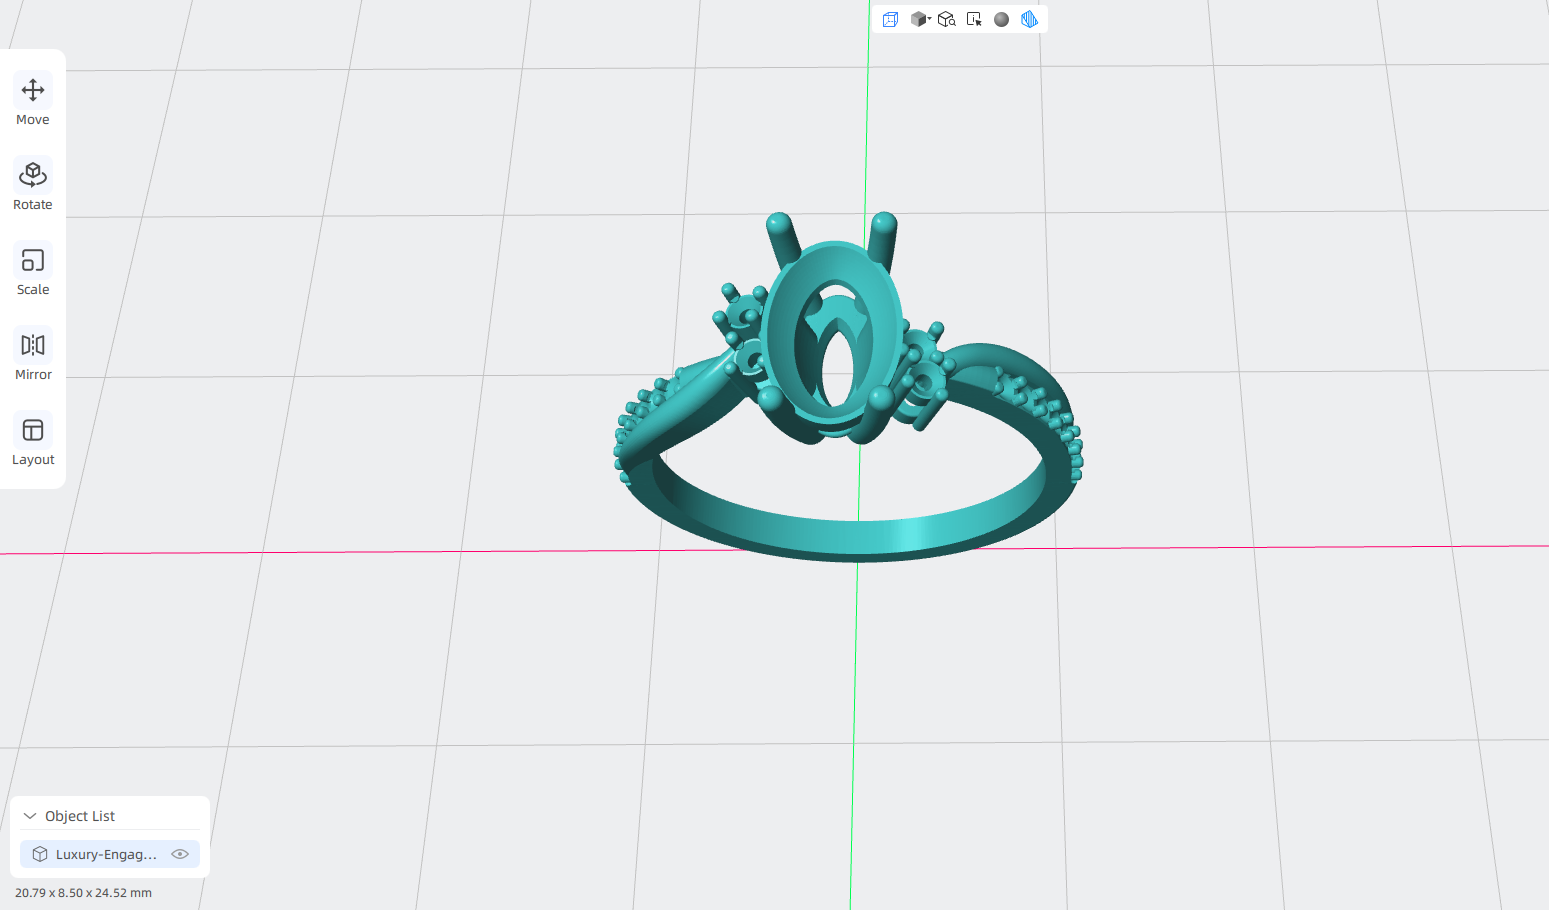
Task: Select the Luxury-Engag... object row
Action: pyautogui.click(x=110, y=854)
